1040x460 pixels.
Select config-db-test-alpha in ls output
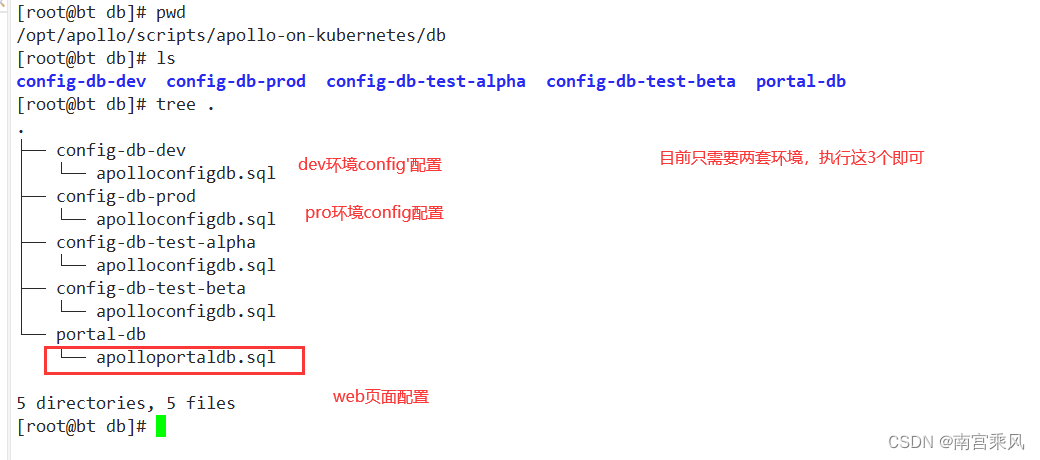point(426,82)
